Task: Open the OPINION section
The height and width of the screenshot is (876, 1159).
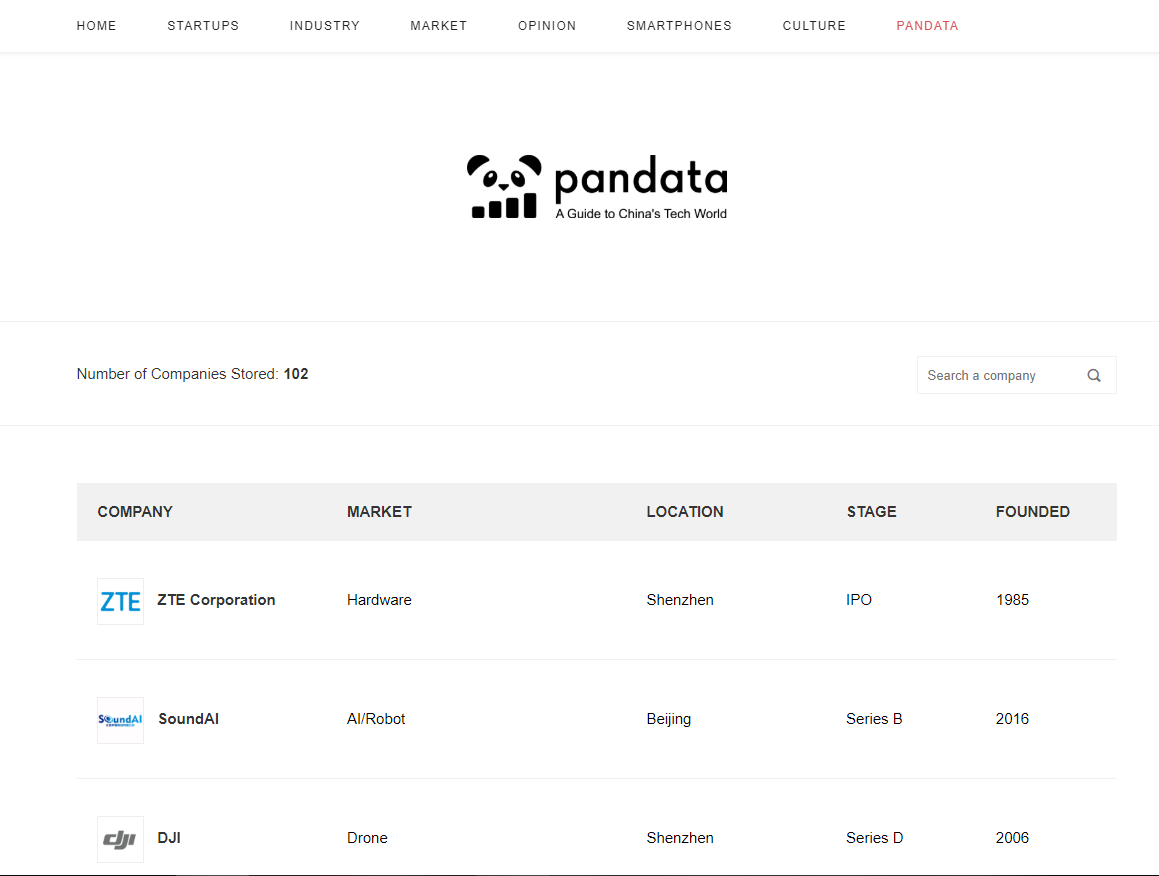Action: (547, 25)
